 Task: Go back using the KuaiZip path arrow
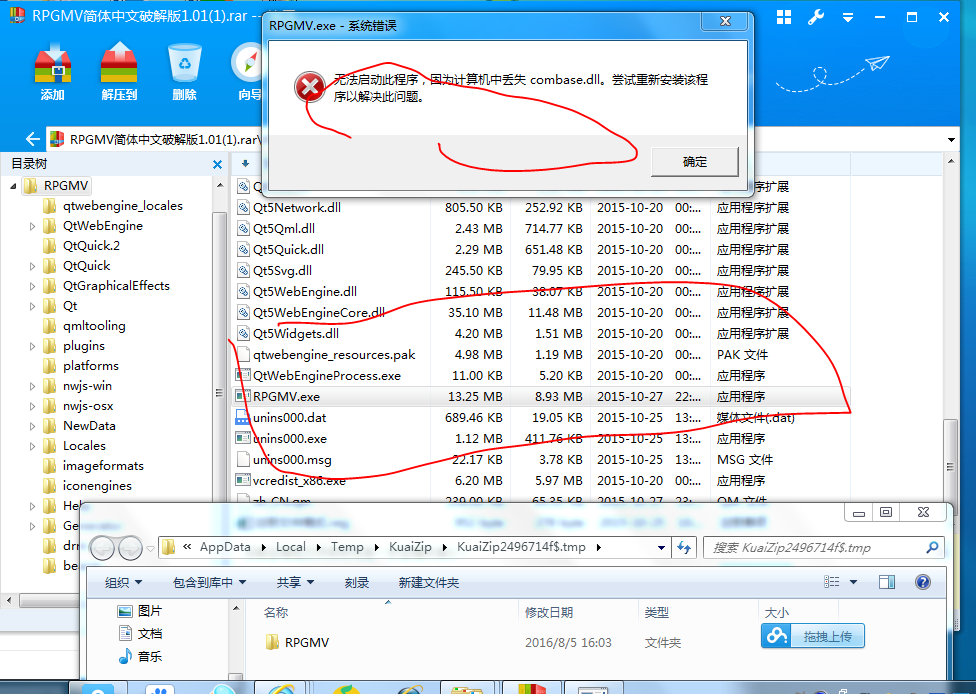32,139
